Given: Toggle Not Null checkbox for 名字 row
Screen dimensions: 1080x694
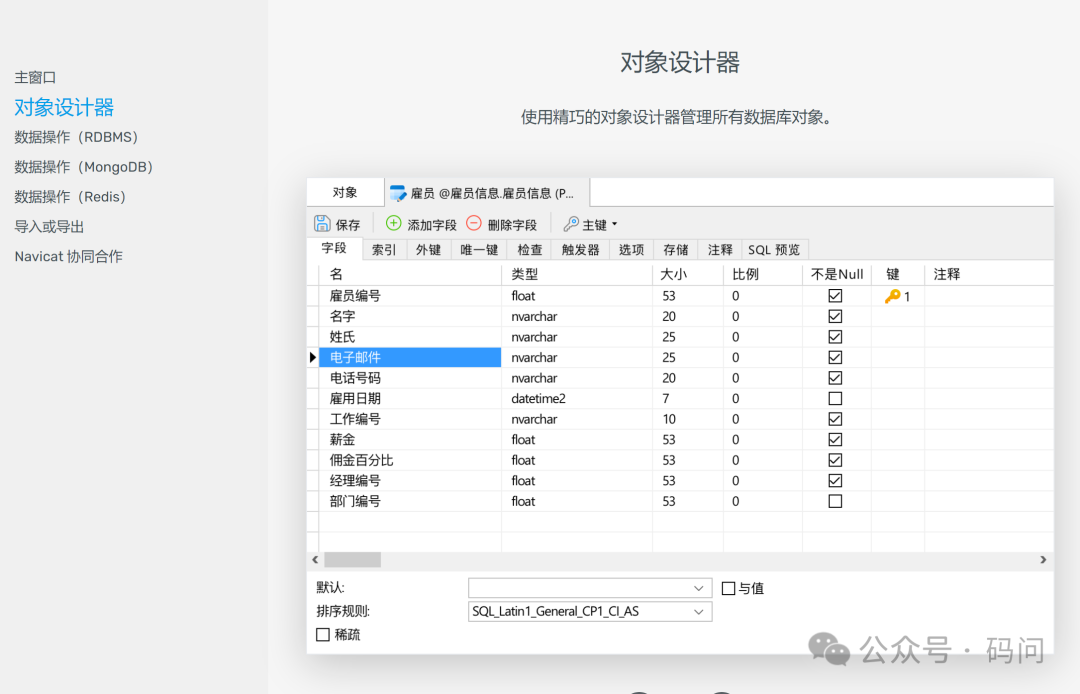Looking at the screenshot, I should point(835,317).
